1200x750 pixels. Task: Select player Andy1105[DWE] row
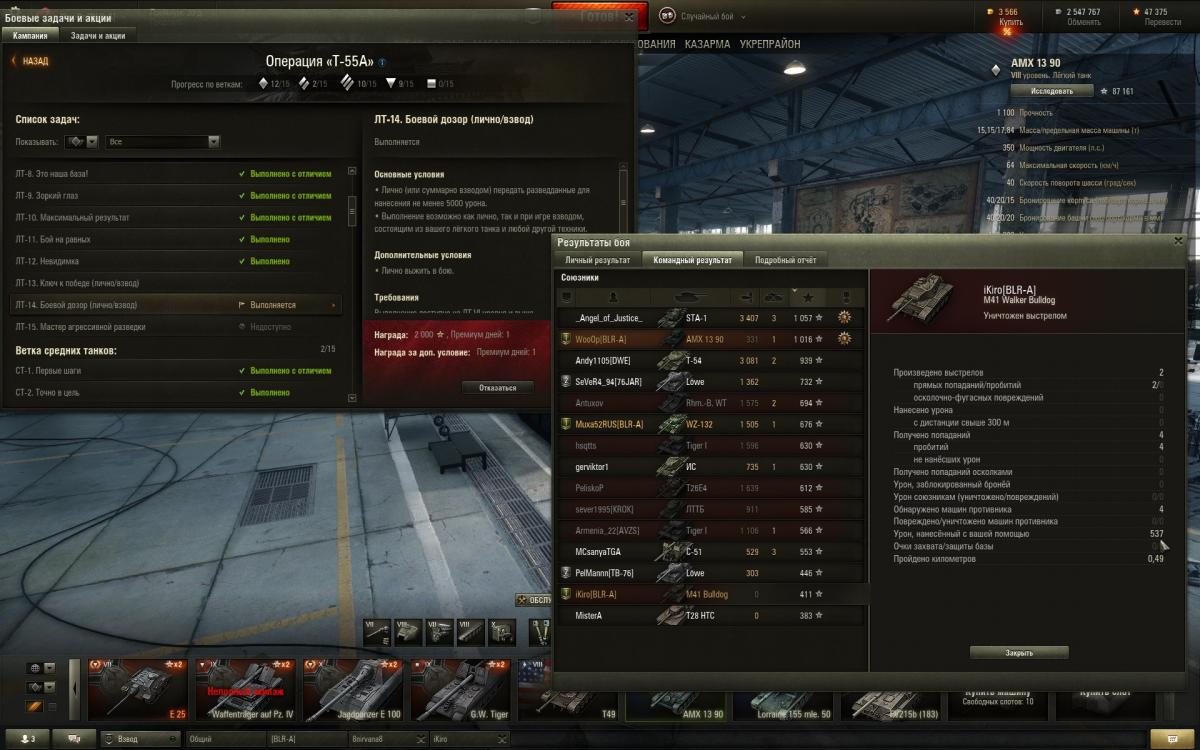coord(712,360)
